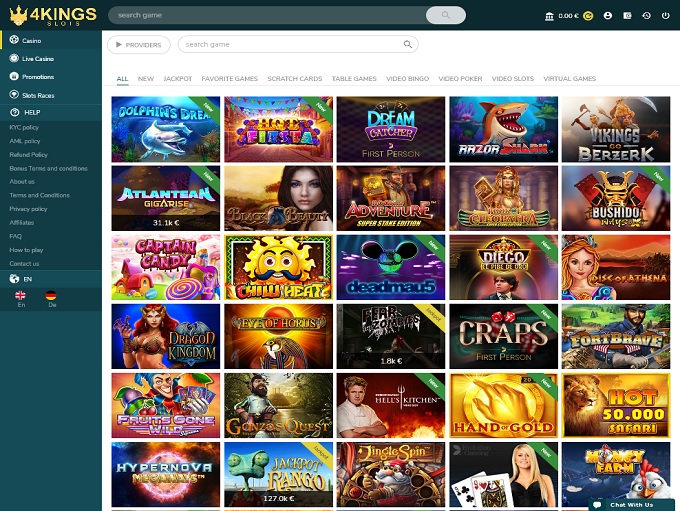Open the user account profile icon
Viewport: 680px width, 511px height.
(x=608, y=16)
